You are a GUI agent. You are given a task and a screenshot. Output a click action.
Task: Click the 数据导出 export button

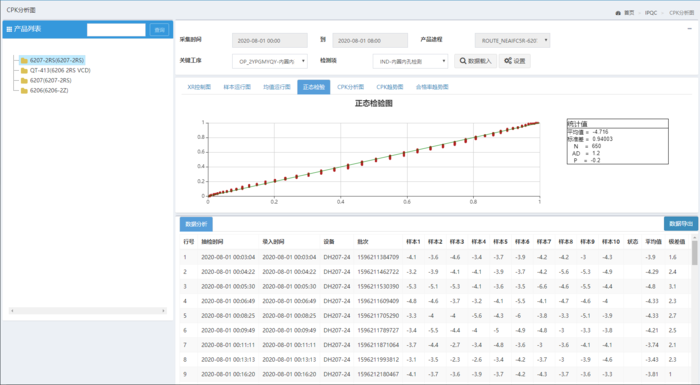(681, 224)
